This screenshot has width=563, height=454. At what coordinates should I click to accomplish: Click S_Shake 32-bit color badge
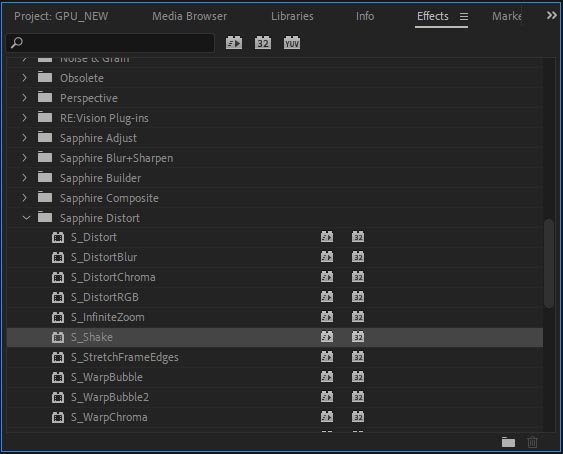click(358, 337)
